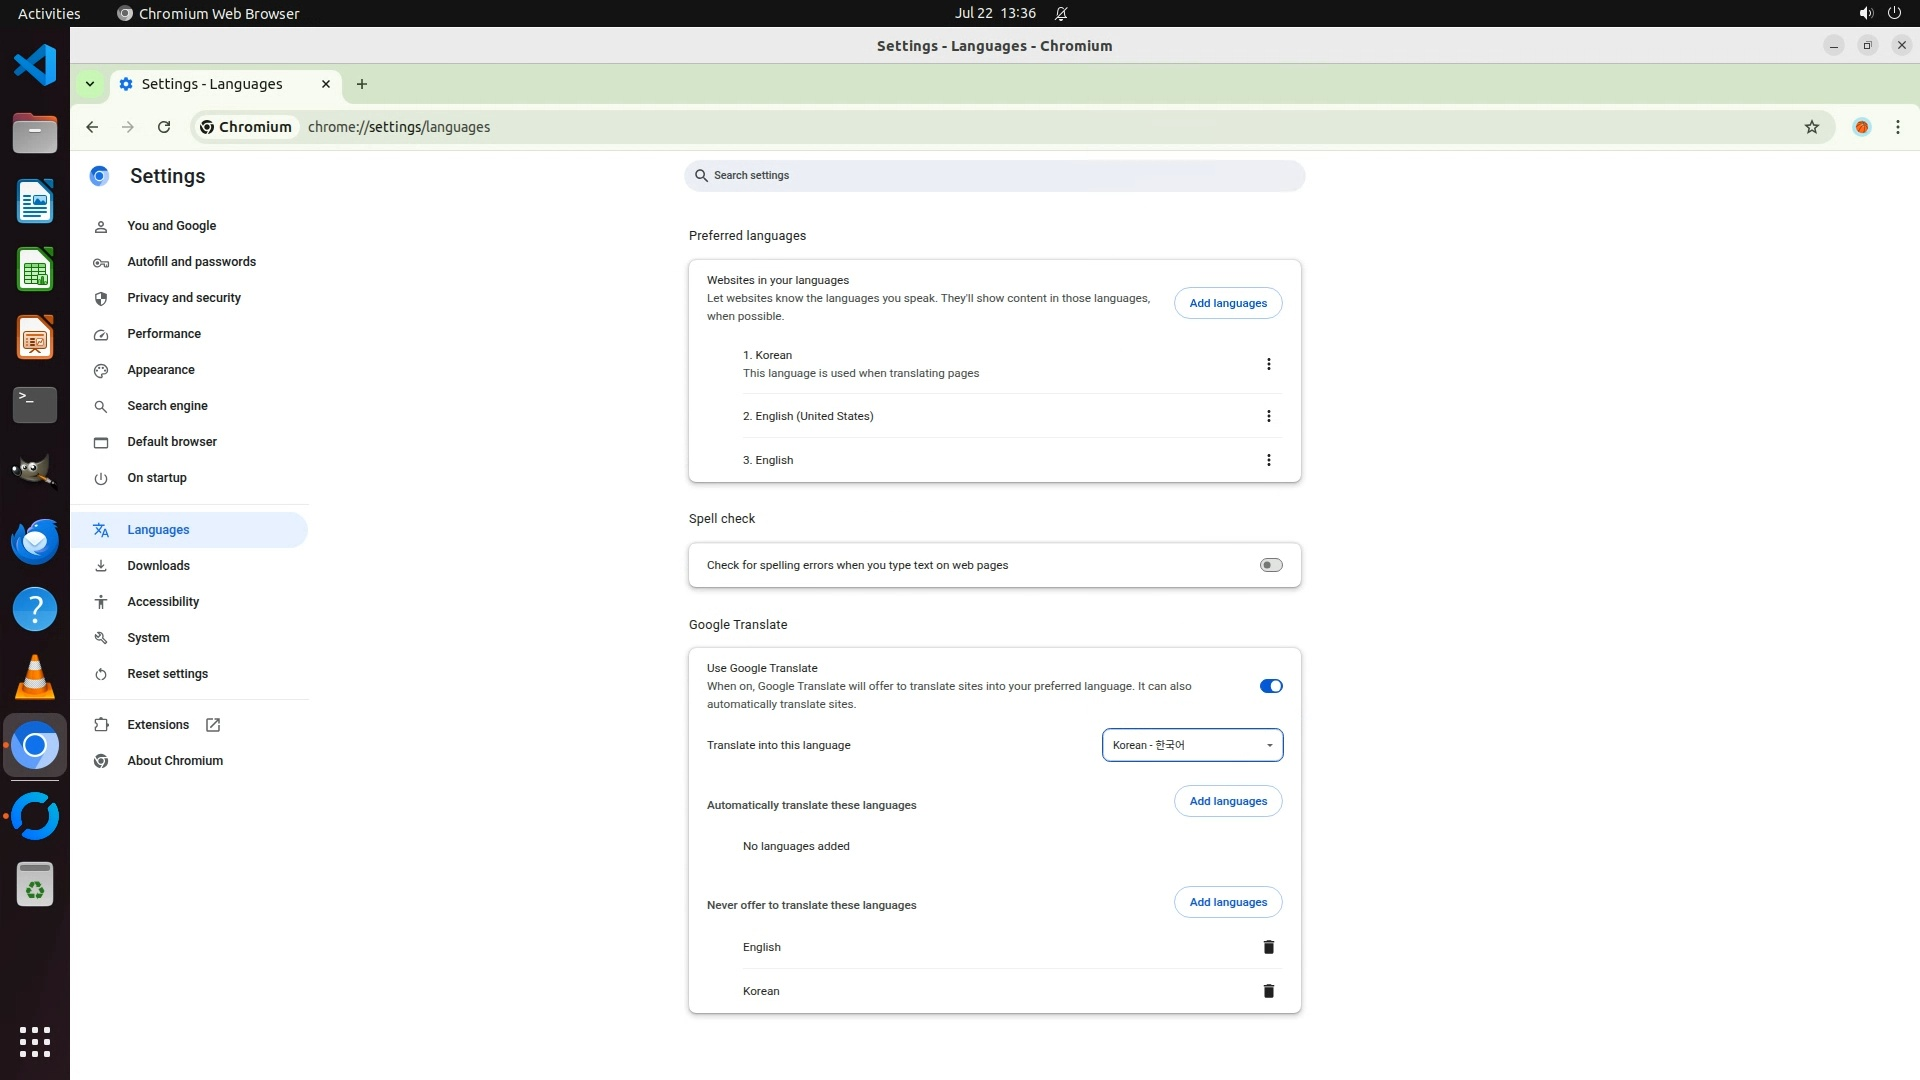This screenshot has width=1920, height=1080.
Task: Go to Appearance settings section
Action: (x=161, y=370)
